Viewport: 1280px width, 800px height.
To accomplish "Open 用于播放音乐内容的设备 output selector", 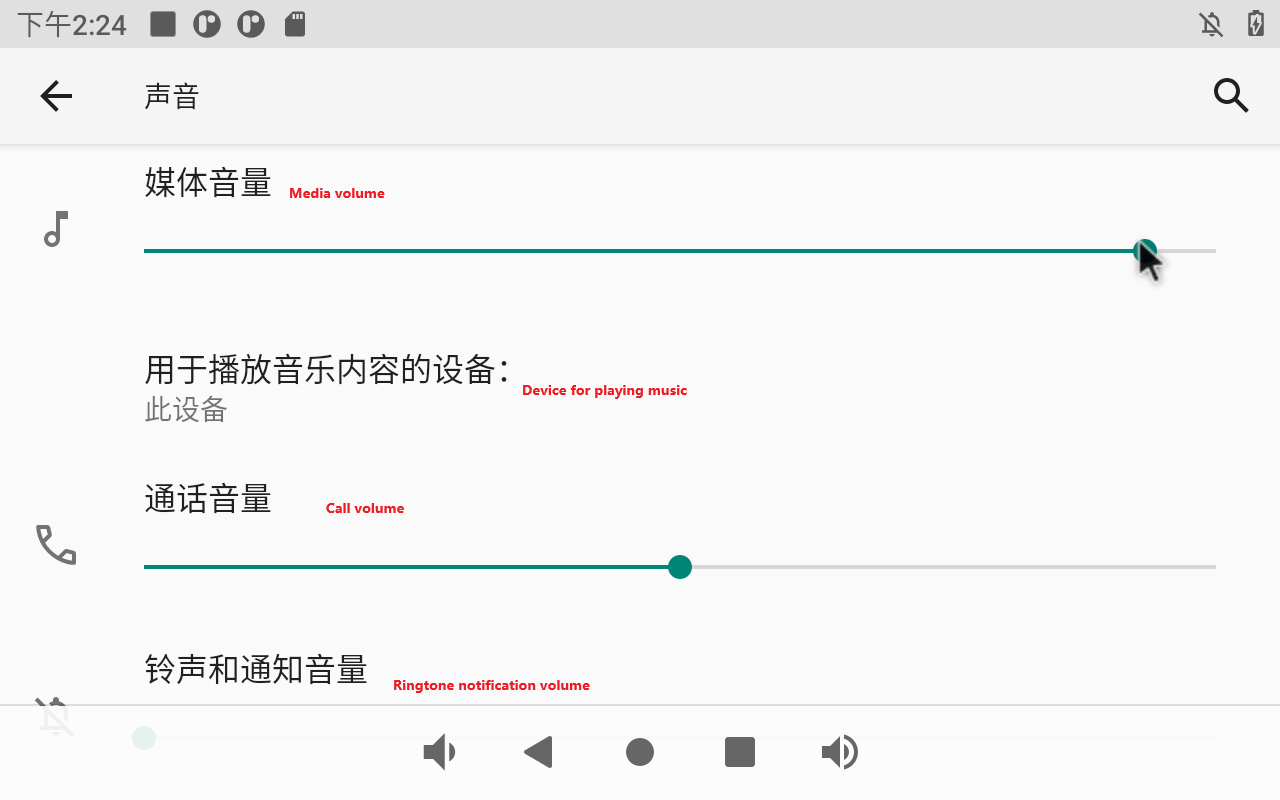I will [326, 370].
